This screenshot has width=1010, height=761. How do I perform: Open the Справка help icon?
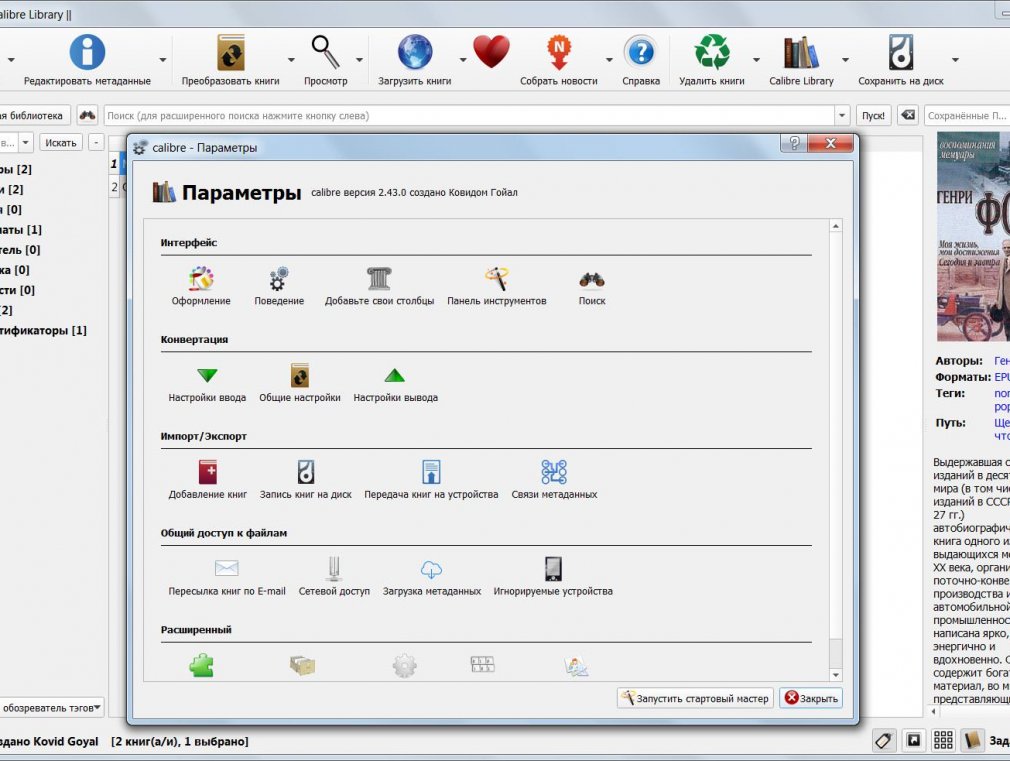click(641, 60)
